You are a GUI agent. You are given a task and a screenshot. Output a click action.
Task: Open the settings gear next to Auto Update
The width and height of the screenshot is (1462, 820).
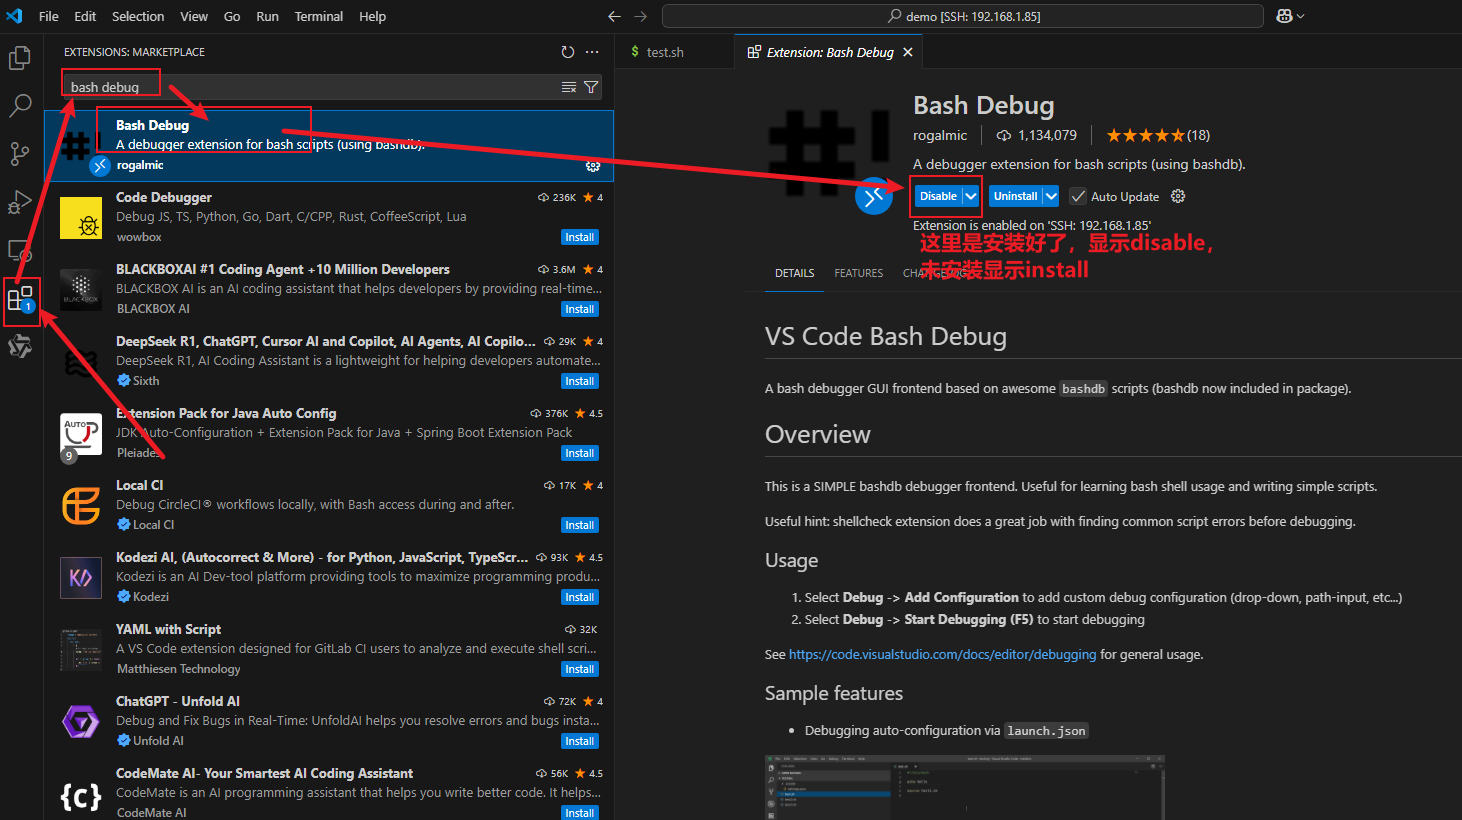coord(1178,196)
